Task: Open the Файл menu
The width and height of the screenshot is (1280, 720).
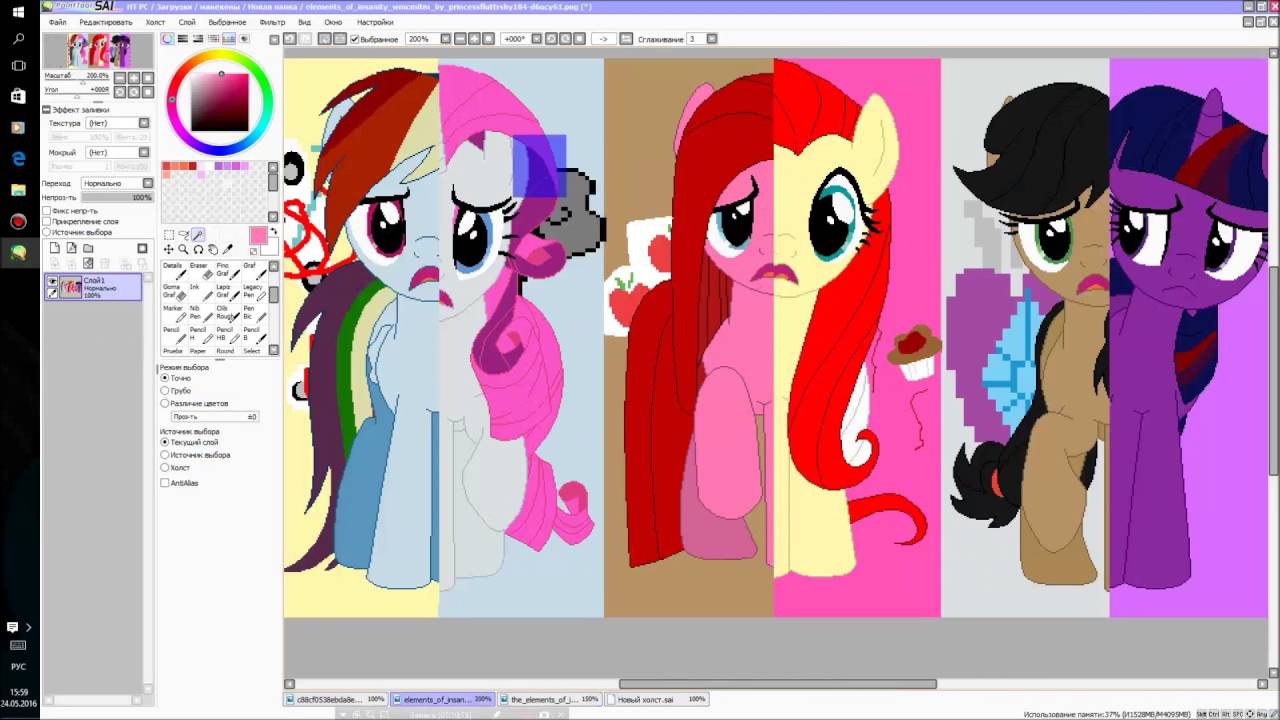Action: pos(58,22)
